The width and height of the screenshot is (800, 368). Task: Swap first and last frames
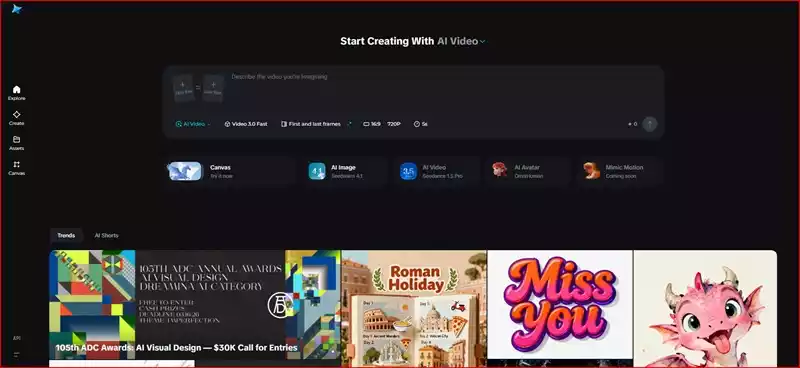(x=198, y=88)
